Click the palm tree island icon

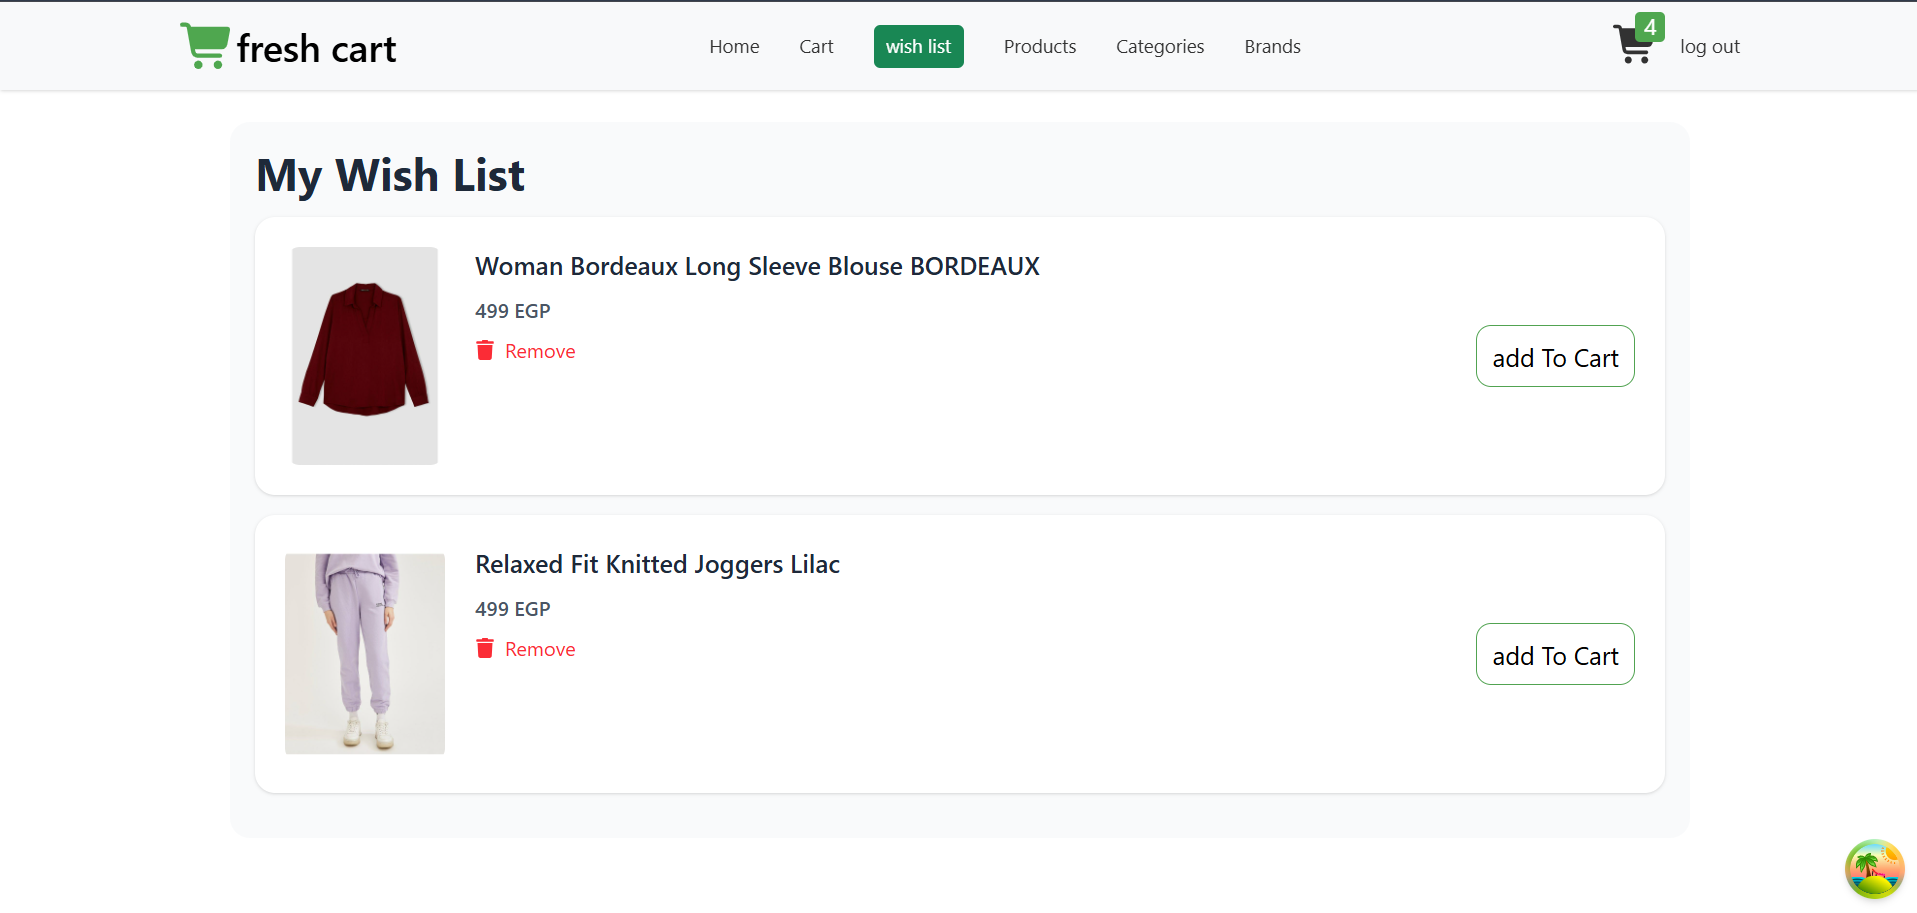[x=1874, y=869]
